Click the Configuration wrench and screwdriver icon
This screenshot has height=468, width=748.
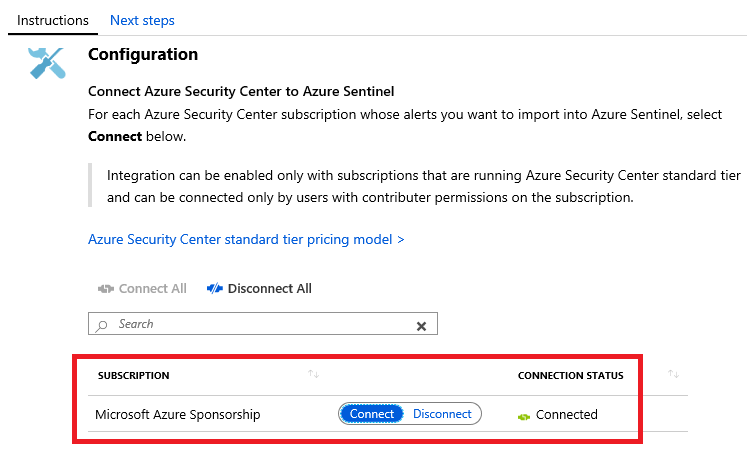[47, 63]
